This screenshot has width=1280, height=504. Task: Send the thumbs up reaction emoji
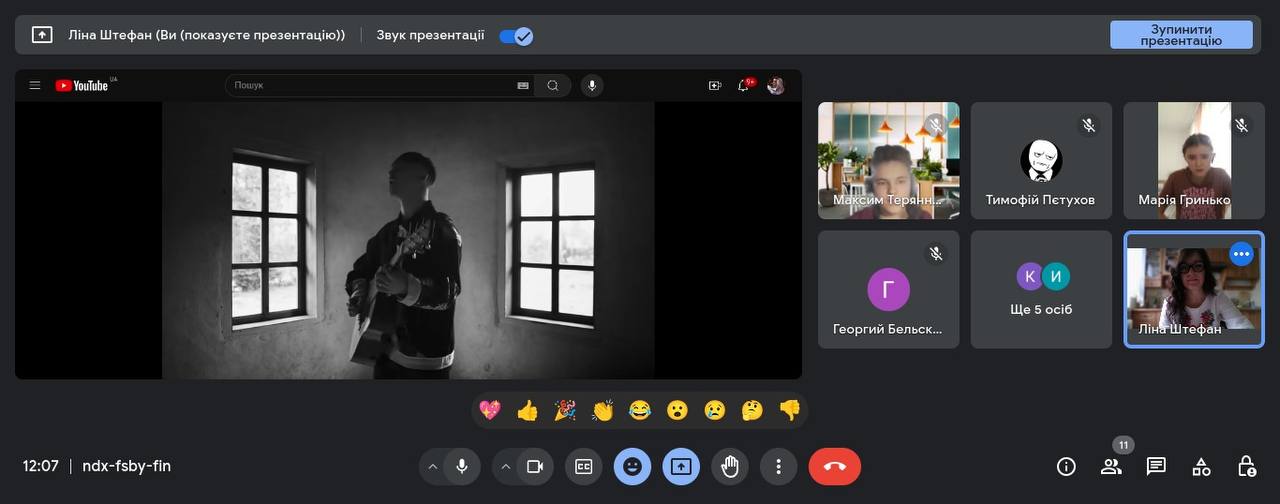(527, 410)
